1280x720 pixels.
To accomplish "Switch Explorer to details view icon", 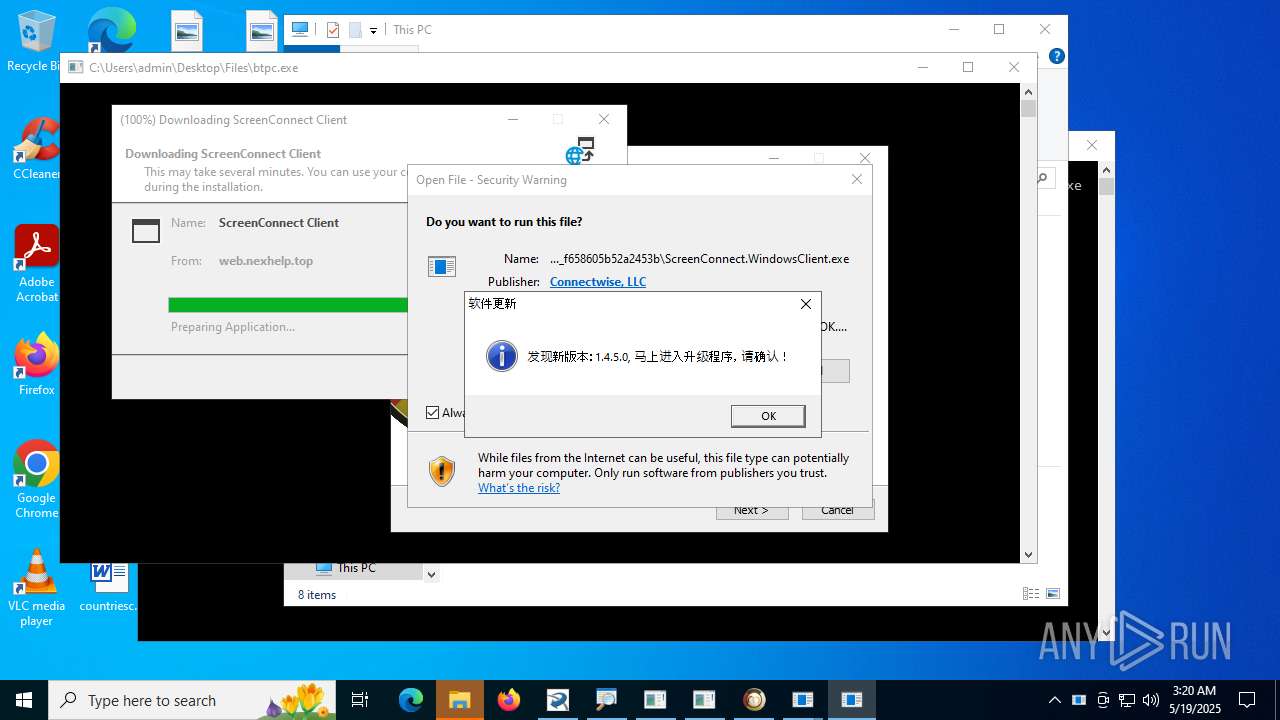I will tap(1031, 594).
